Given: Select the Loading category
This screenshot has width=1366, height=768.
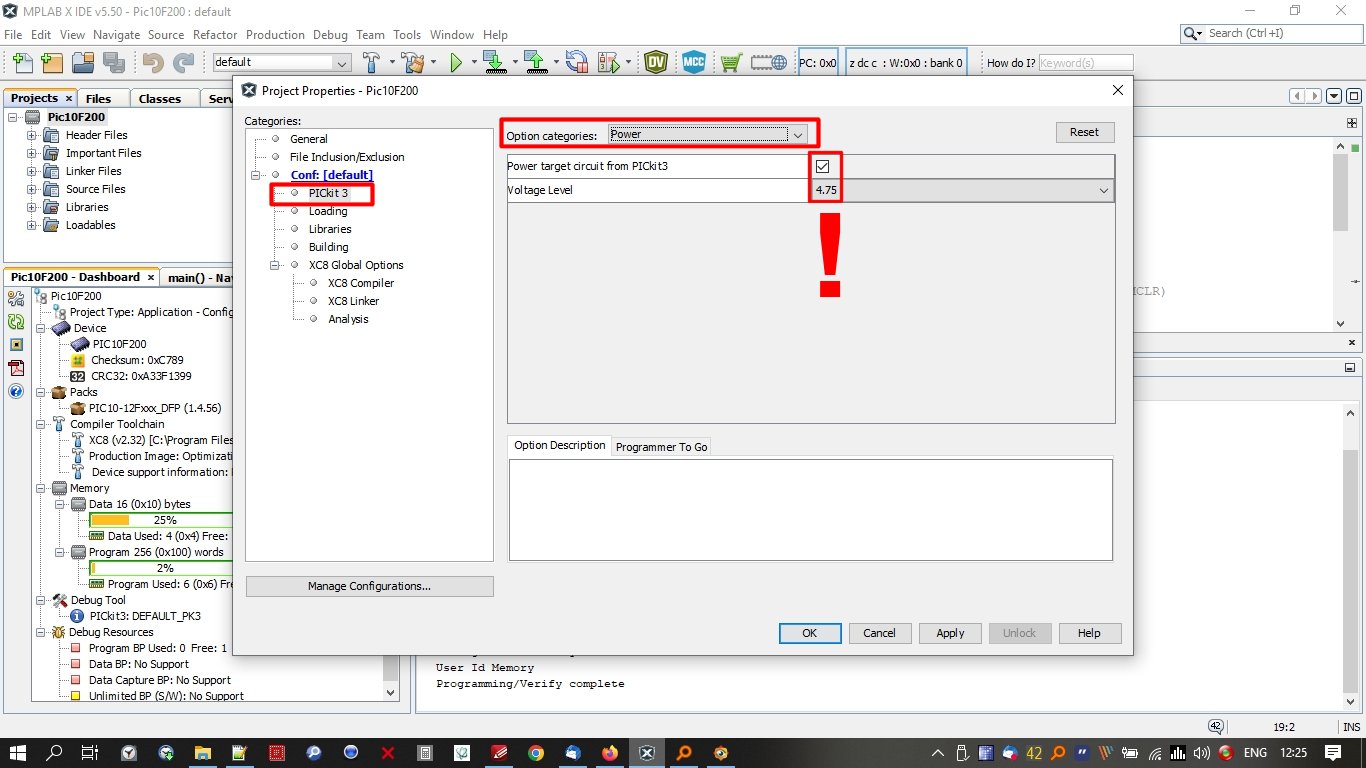Looking at the screenshot, I should coord(328,211).
